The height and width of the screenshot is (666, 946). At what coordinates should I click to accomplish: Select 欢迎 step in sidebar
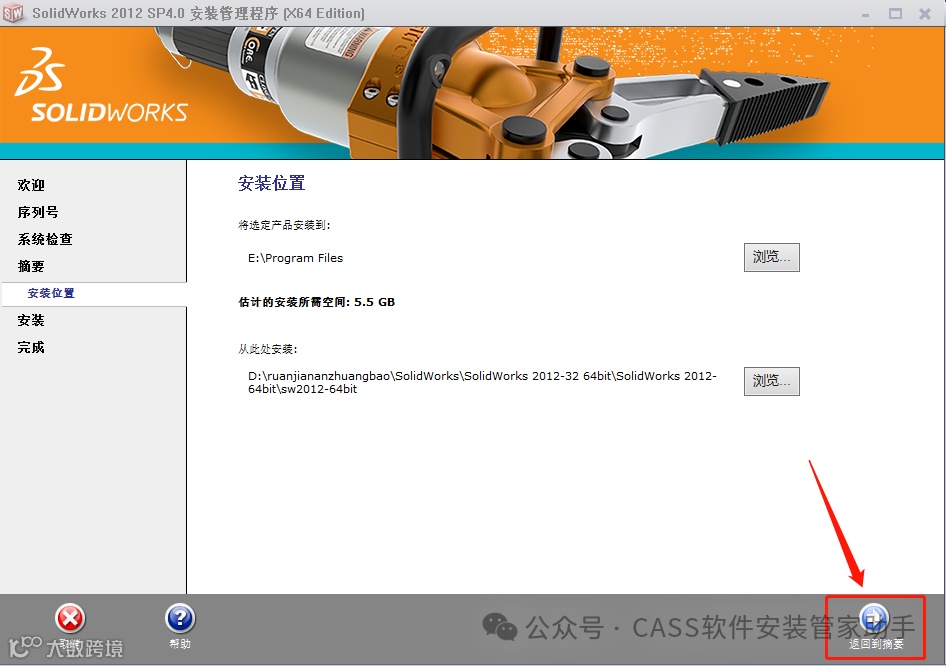pyautogui.click(x=31, y=185)
